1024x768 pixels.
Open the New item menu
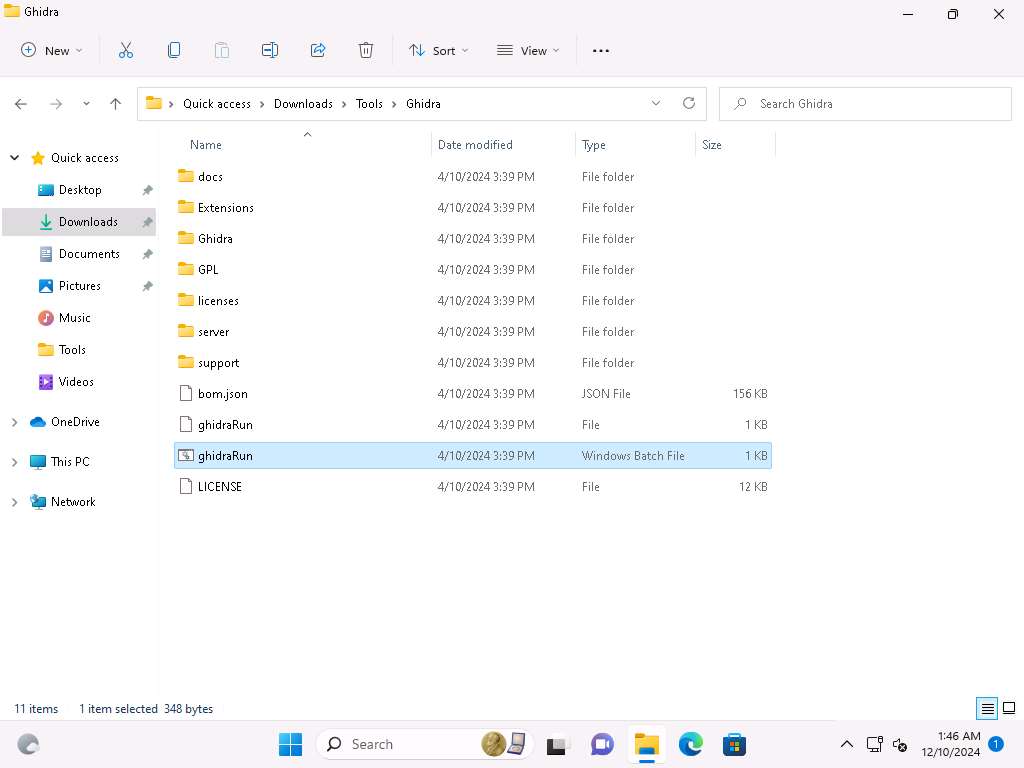(52, 50)
